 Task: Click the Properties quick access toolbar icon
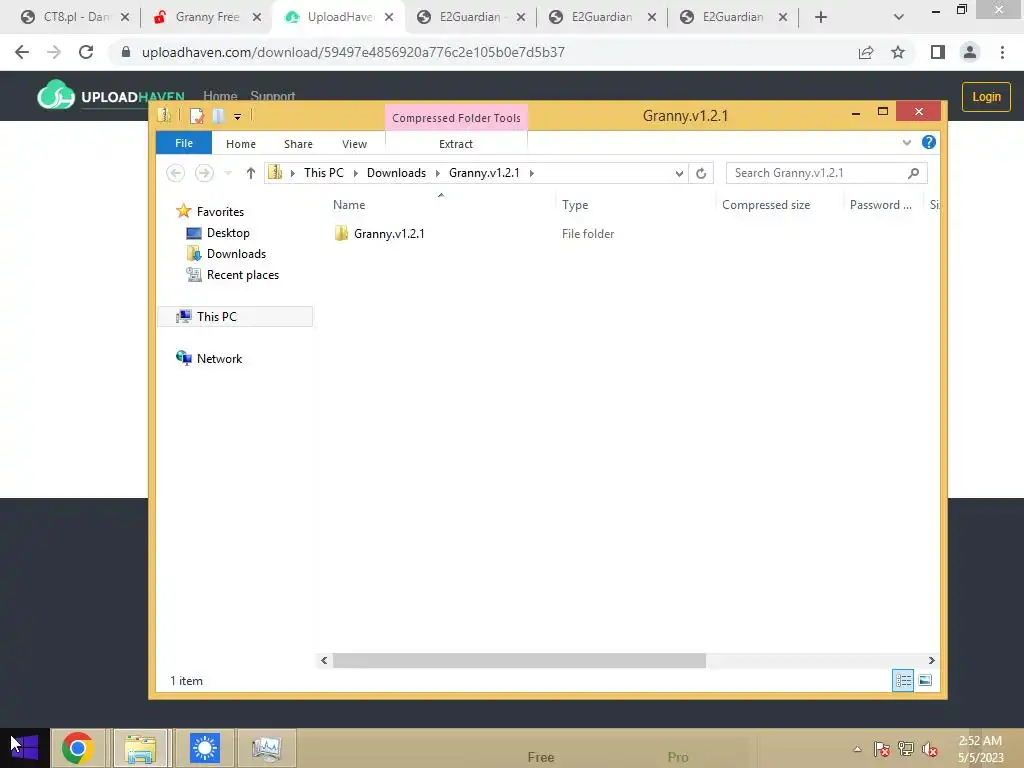point(196,116)
